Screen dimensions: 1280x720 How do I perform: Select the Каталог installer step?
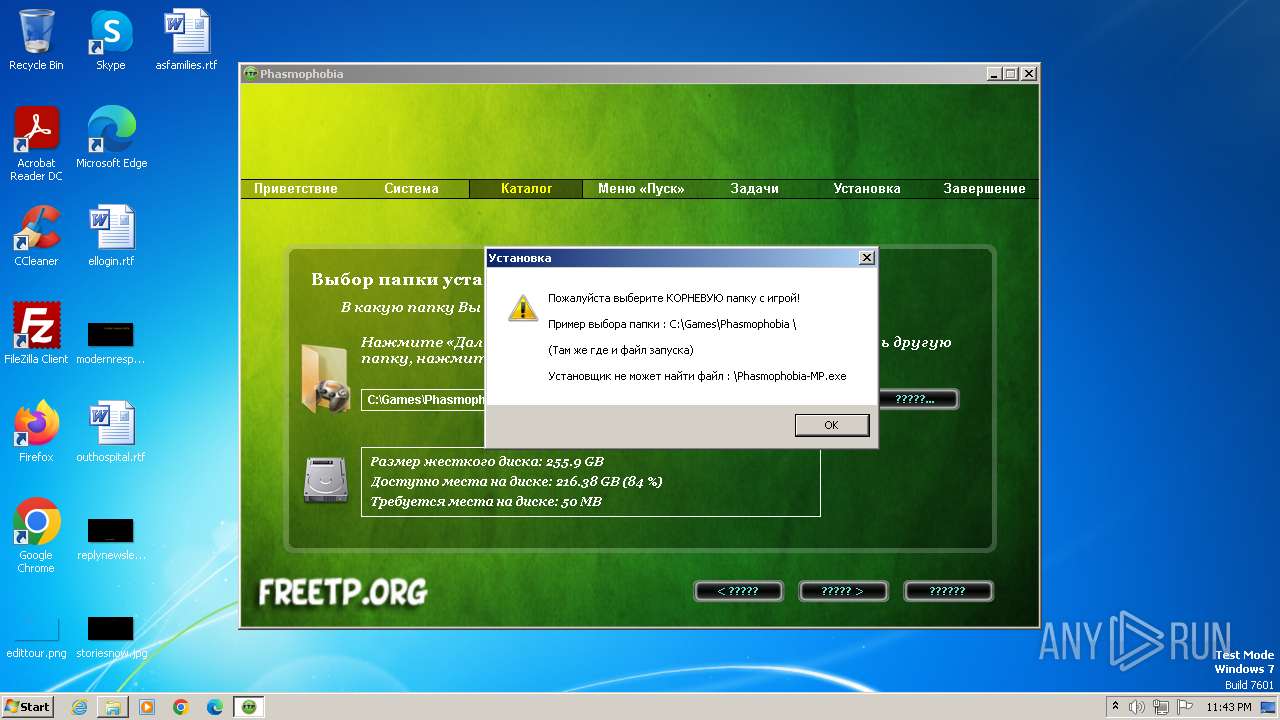(x=526, y=188)
